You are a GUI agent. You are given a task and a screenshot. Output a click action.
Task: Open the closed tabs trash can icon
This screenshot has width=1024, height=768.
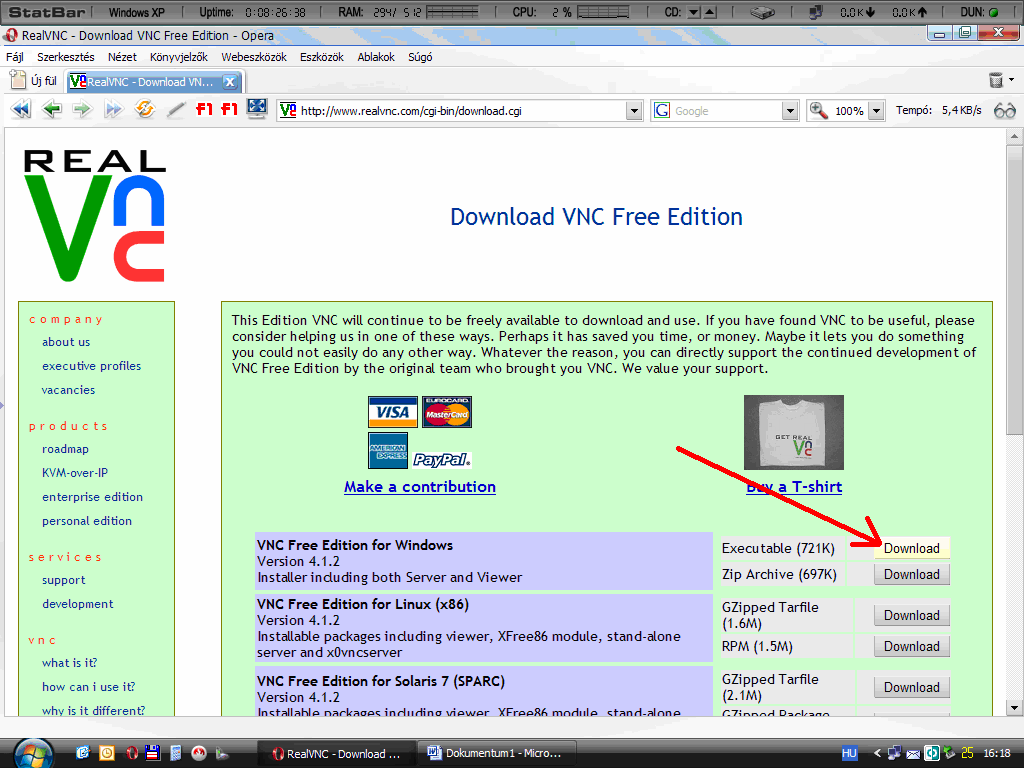(995, 80)
